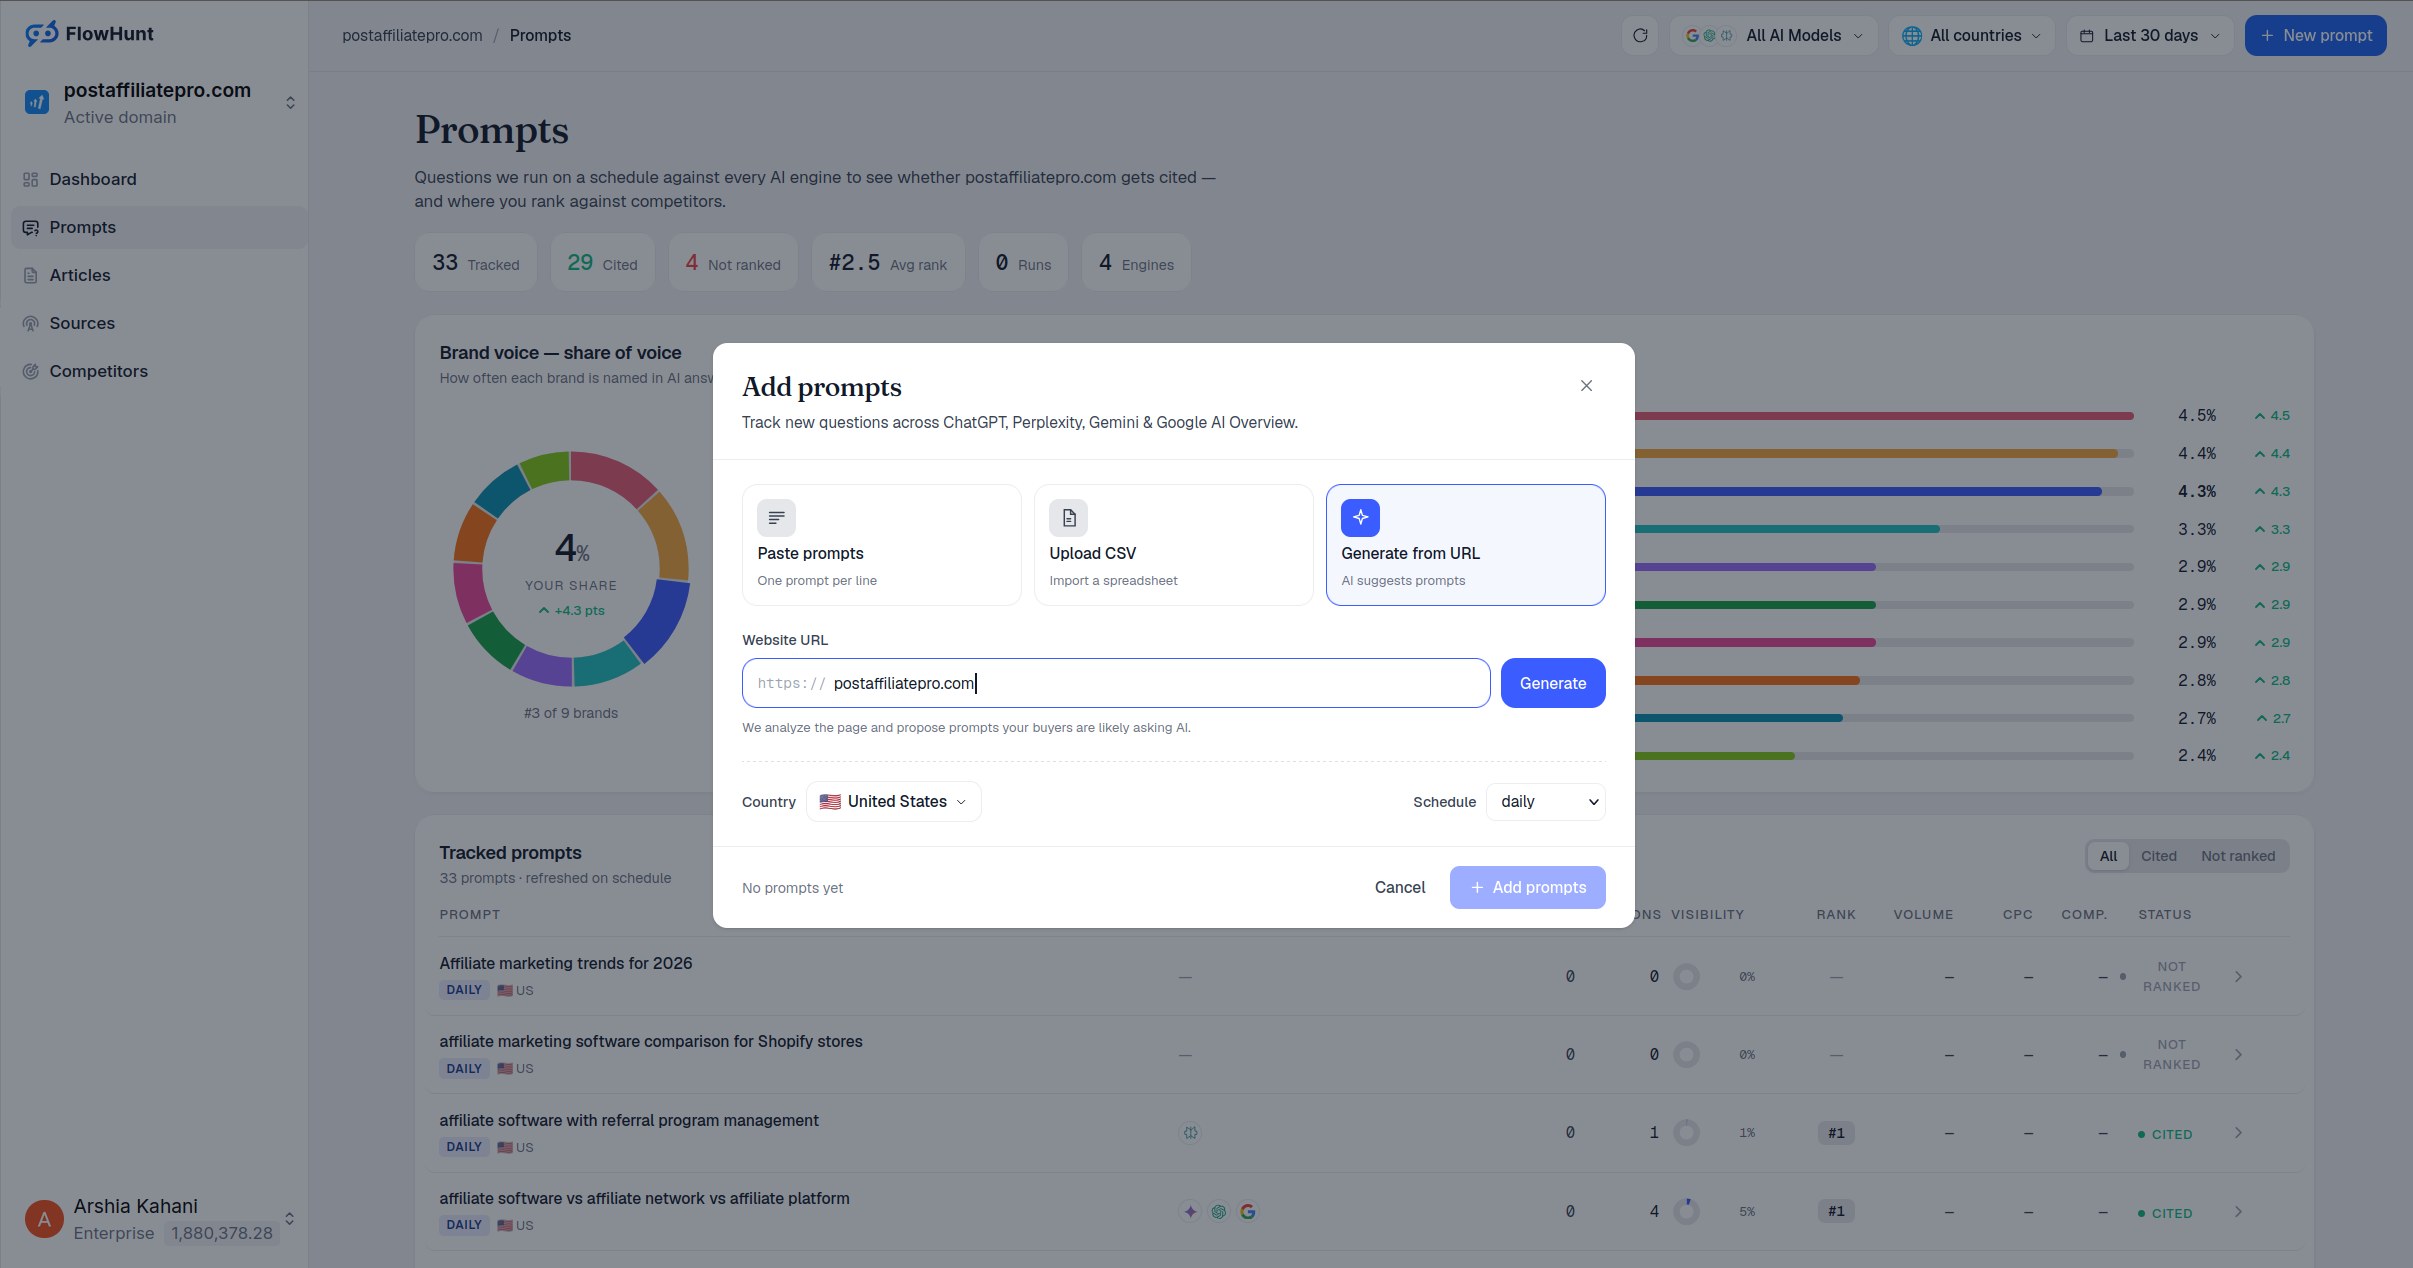Image resolution: width=2413 pixels, height=1268 pixels.
Task: Click the Articles sidebar icon
Action: (x=31, y=275)
